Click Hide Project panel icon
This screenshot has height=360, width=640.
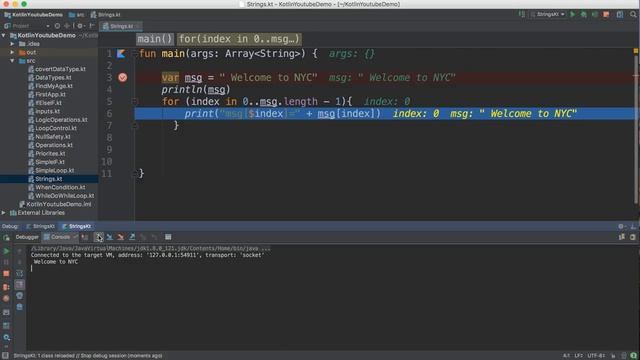(x=92, y=26)
